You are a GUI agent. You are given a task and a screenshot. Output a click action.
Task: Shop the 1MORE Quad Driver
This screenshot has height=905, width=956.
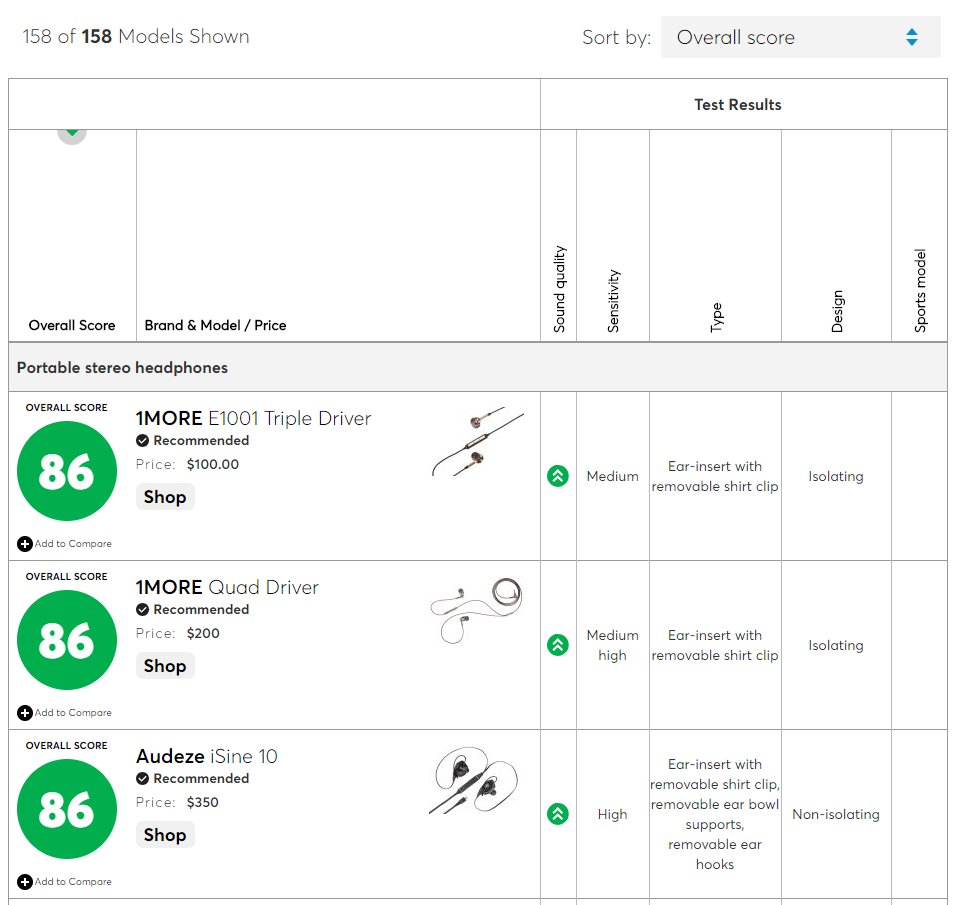click(165, 665)
